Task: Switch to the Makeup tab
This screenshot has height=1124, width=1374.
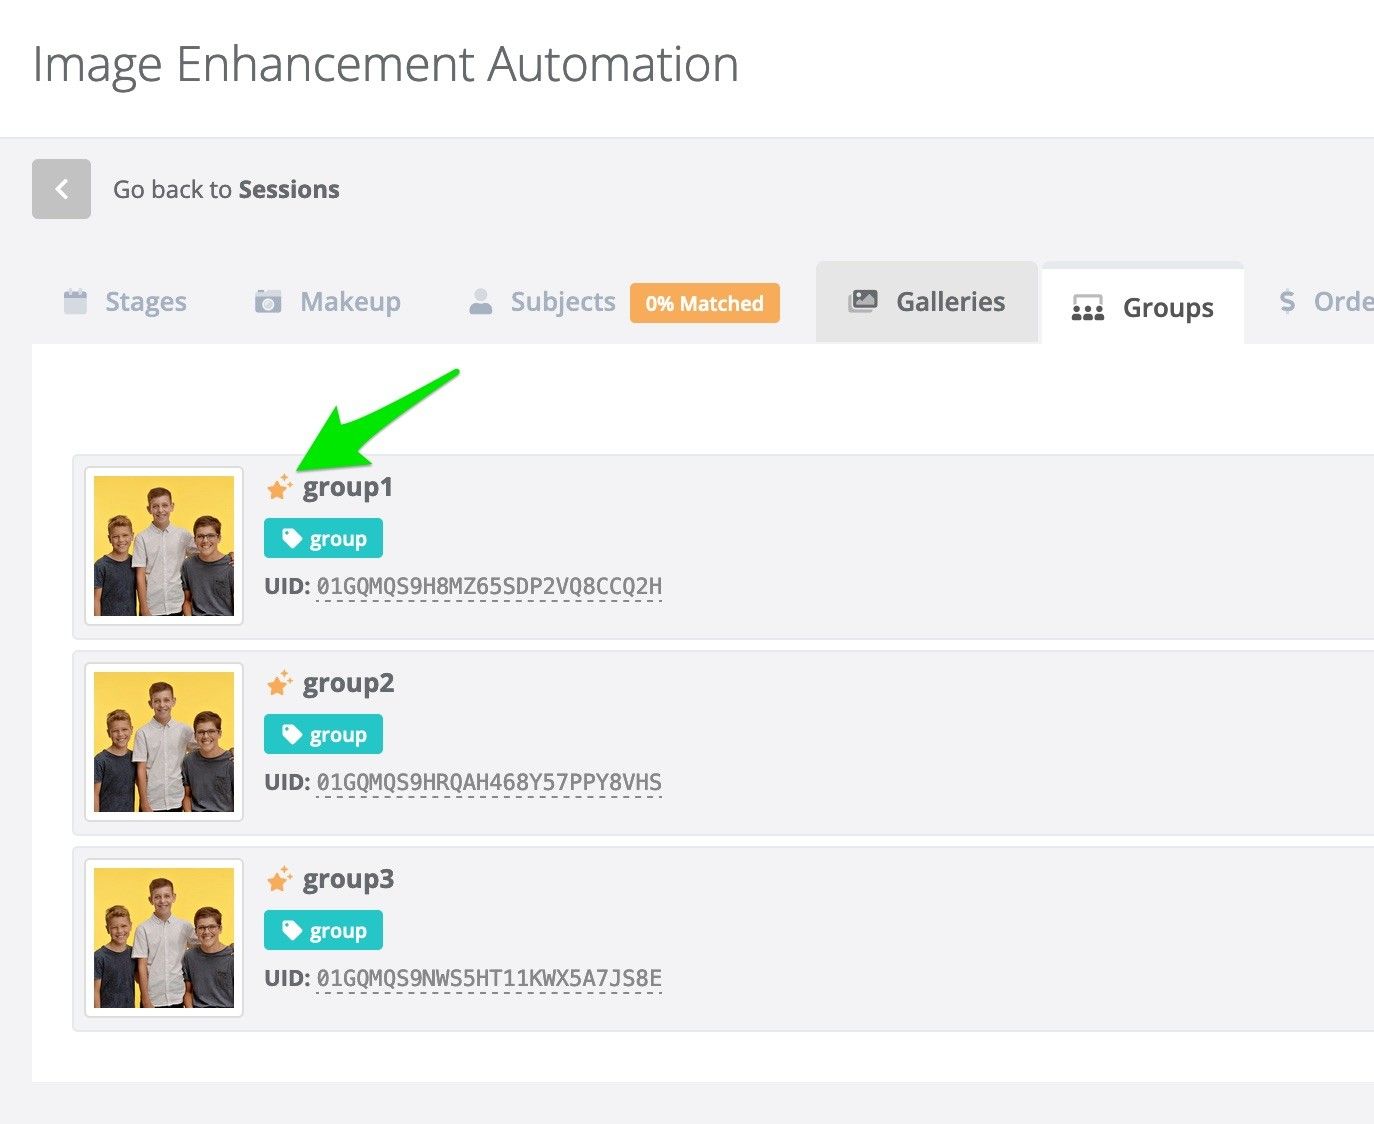Action: pos(328,302)
